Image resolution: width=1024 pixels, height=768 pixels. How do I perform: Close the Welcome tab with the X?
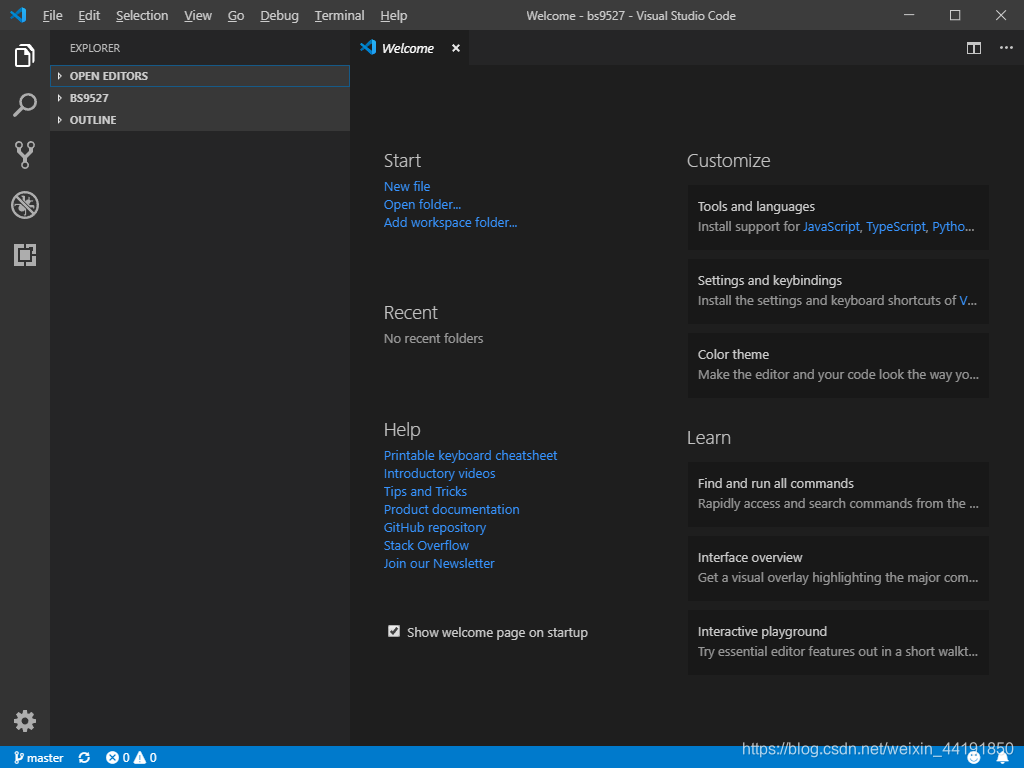456,48
